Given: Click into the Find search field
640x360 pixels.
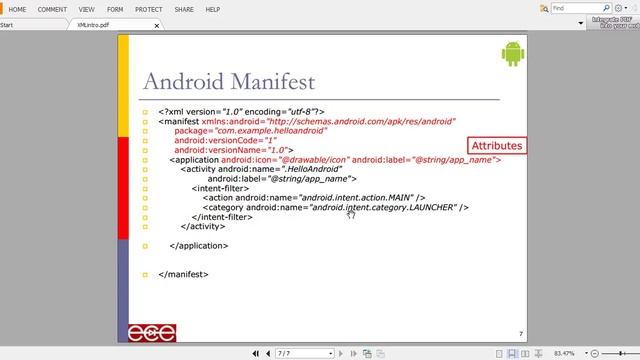Looking at the screenshot, I should point(576,8).
